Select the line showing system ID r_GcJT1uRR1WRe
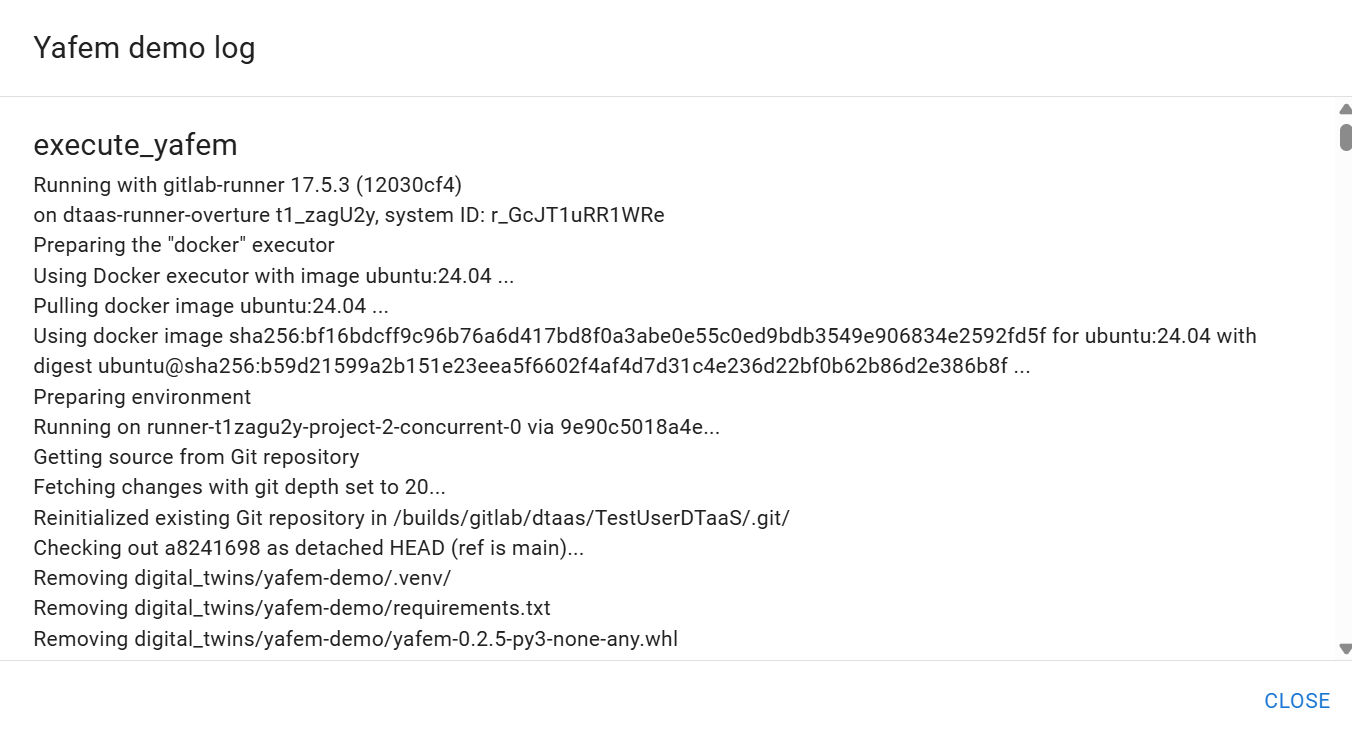The image size is (1352, 737). tap(350, 215)
